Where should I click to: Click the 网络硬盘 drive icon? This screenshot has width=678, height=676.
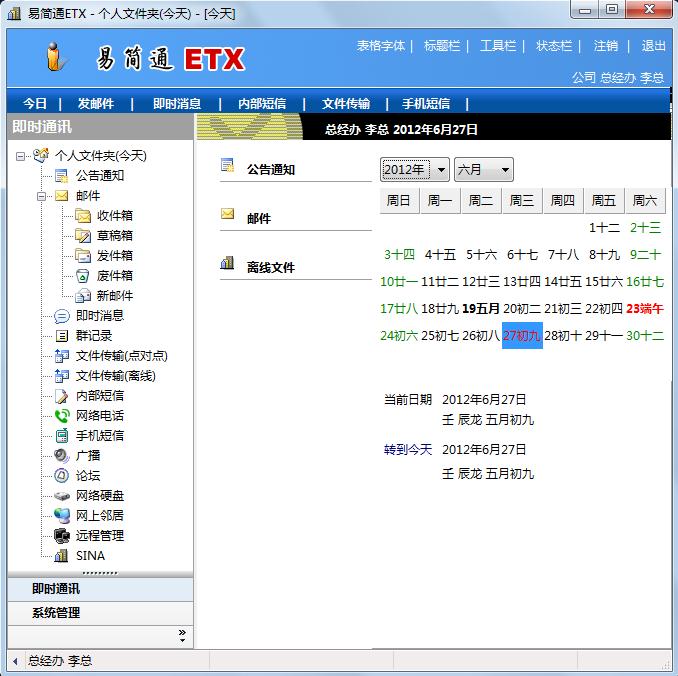61,496
